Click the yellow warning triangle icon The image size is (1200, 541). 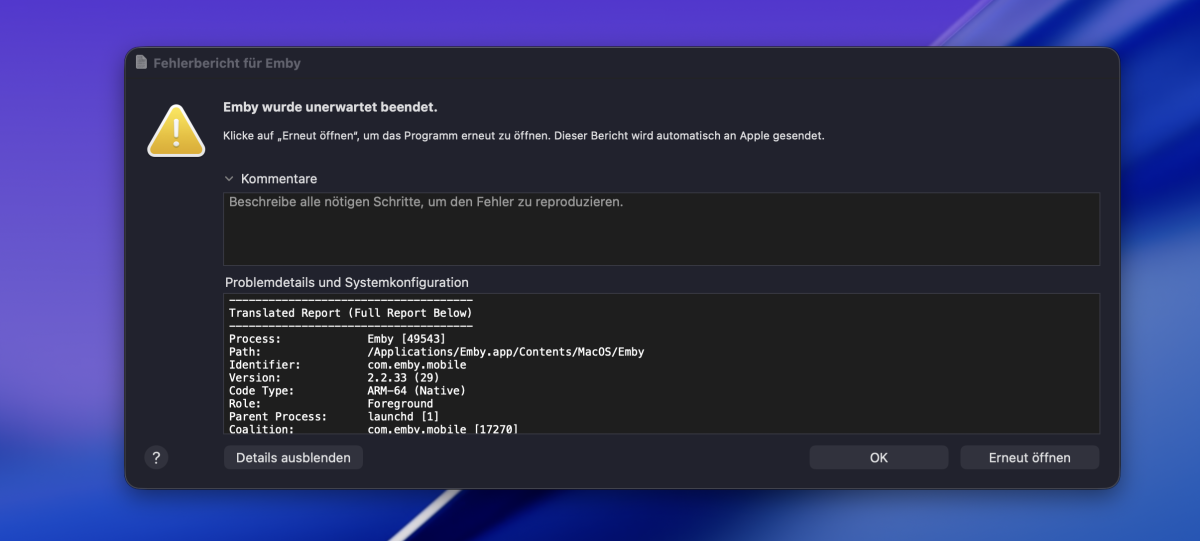pyautogui.click(x=176, y=131)
